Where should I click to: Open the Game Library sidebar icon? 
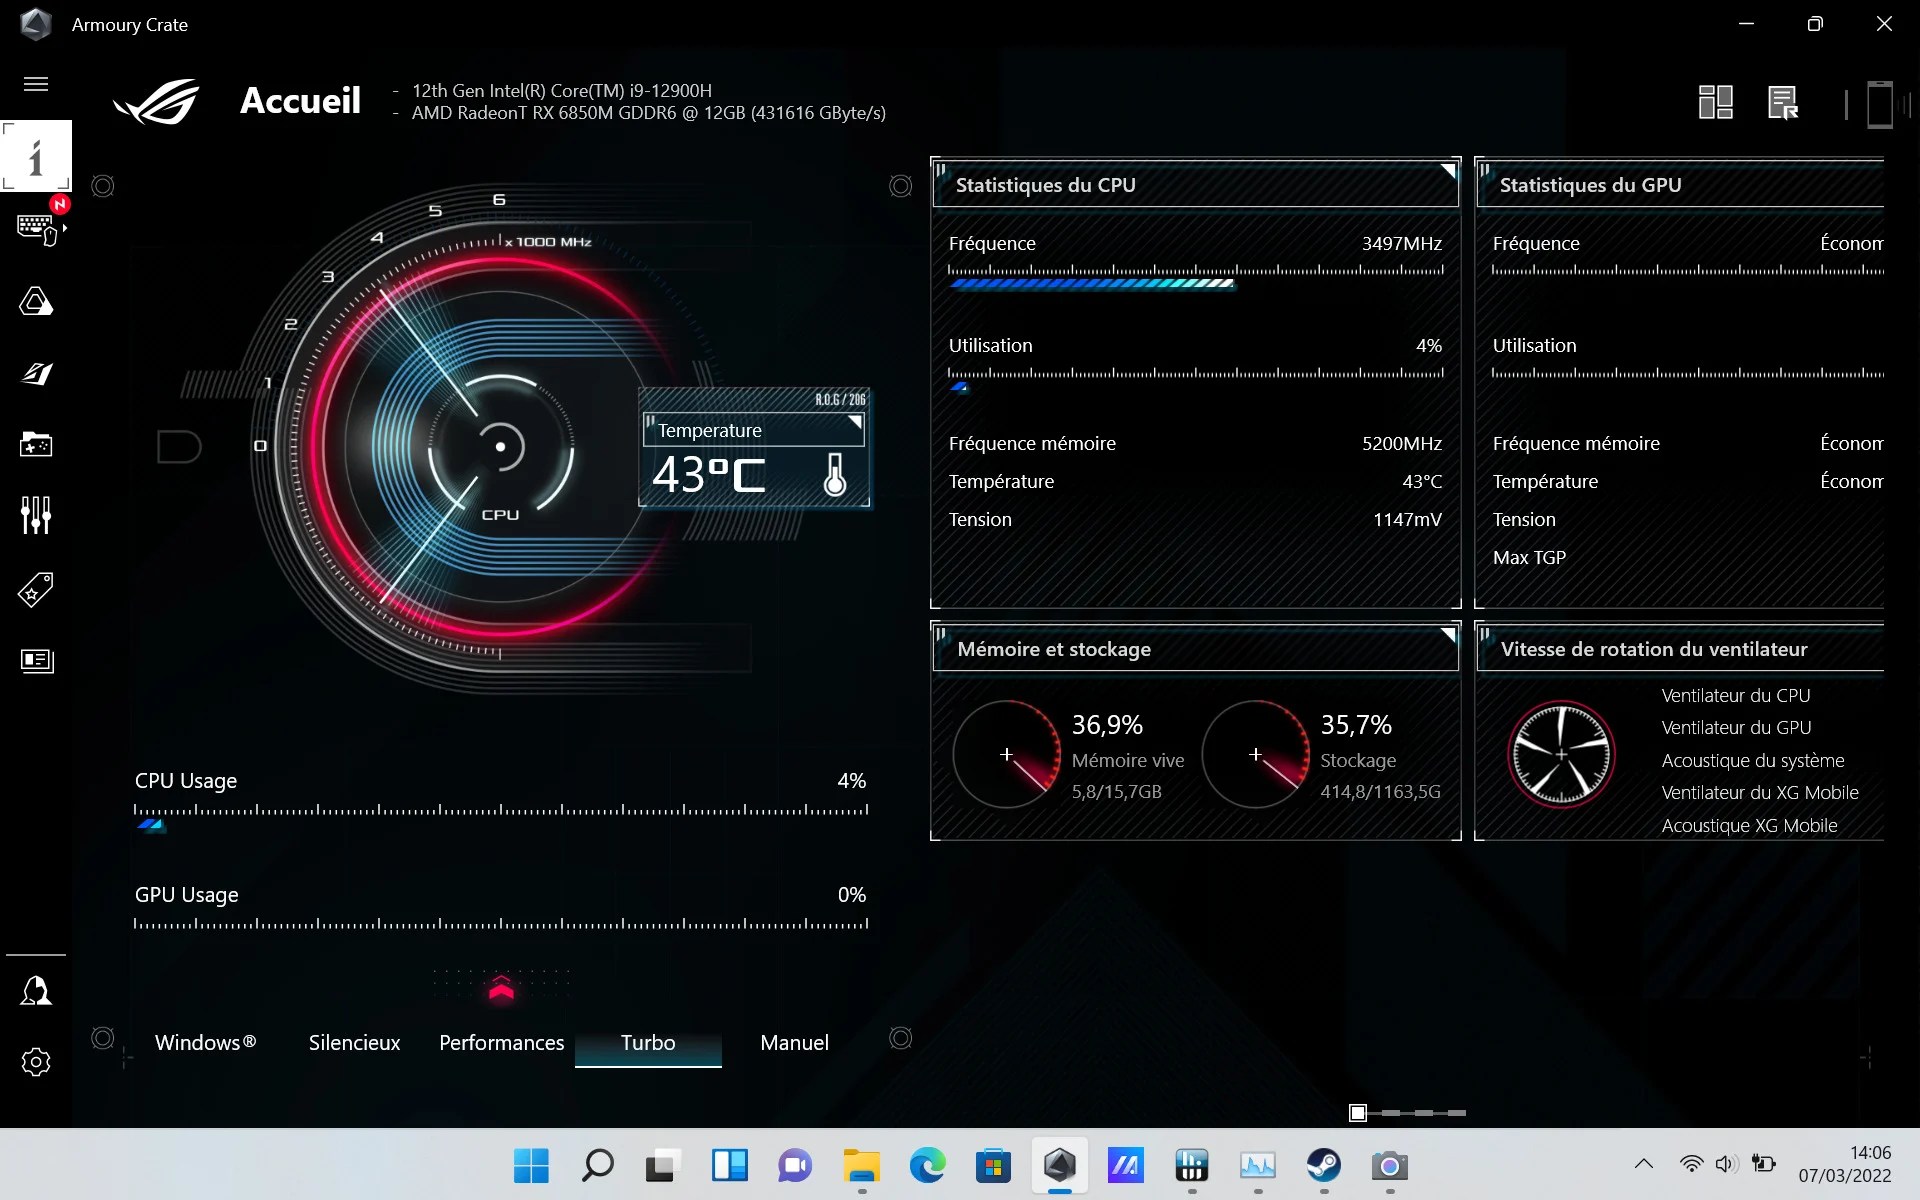[x=36, y=444]
